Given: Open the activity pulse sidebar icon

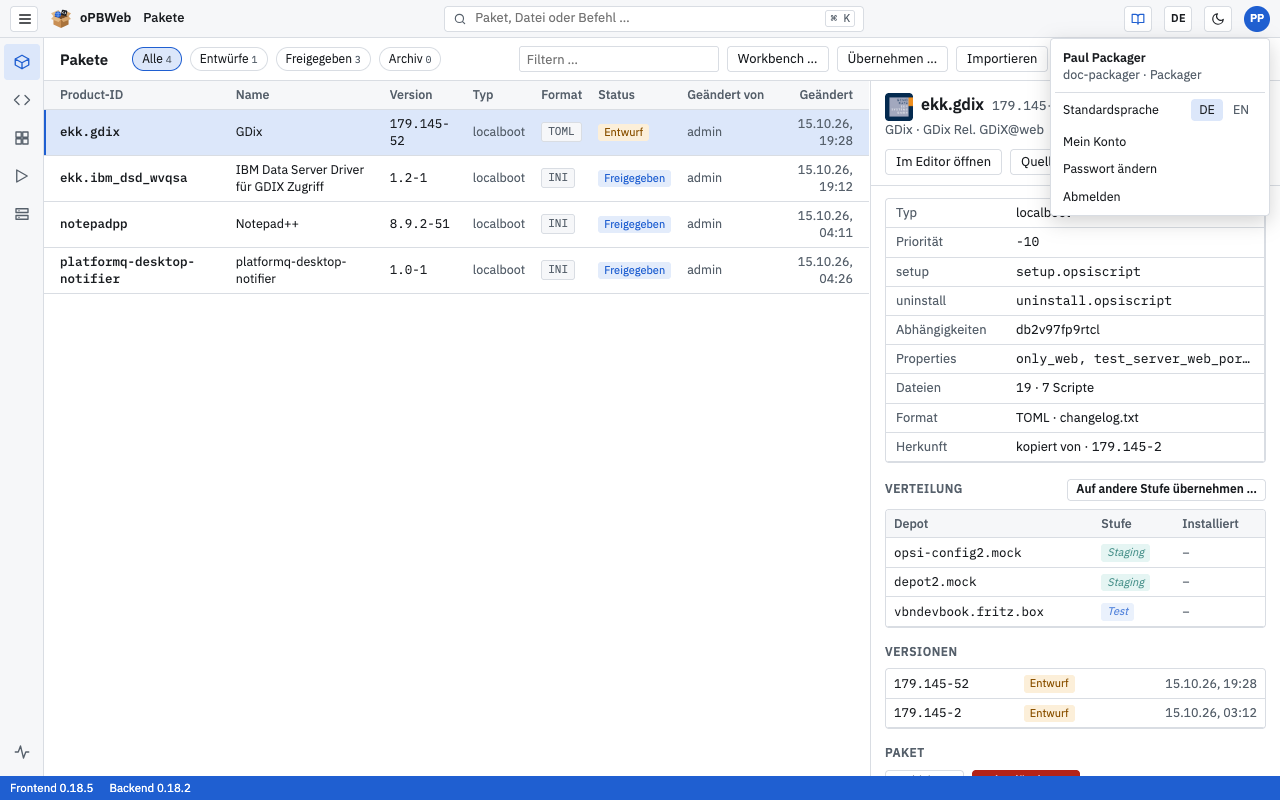Looking at the screenshot, I should (x=22, y=752).
